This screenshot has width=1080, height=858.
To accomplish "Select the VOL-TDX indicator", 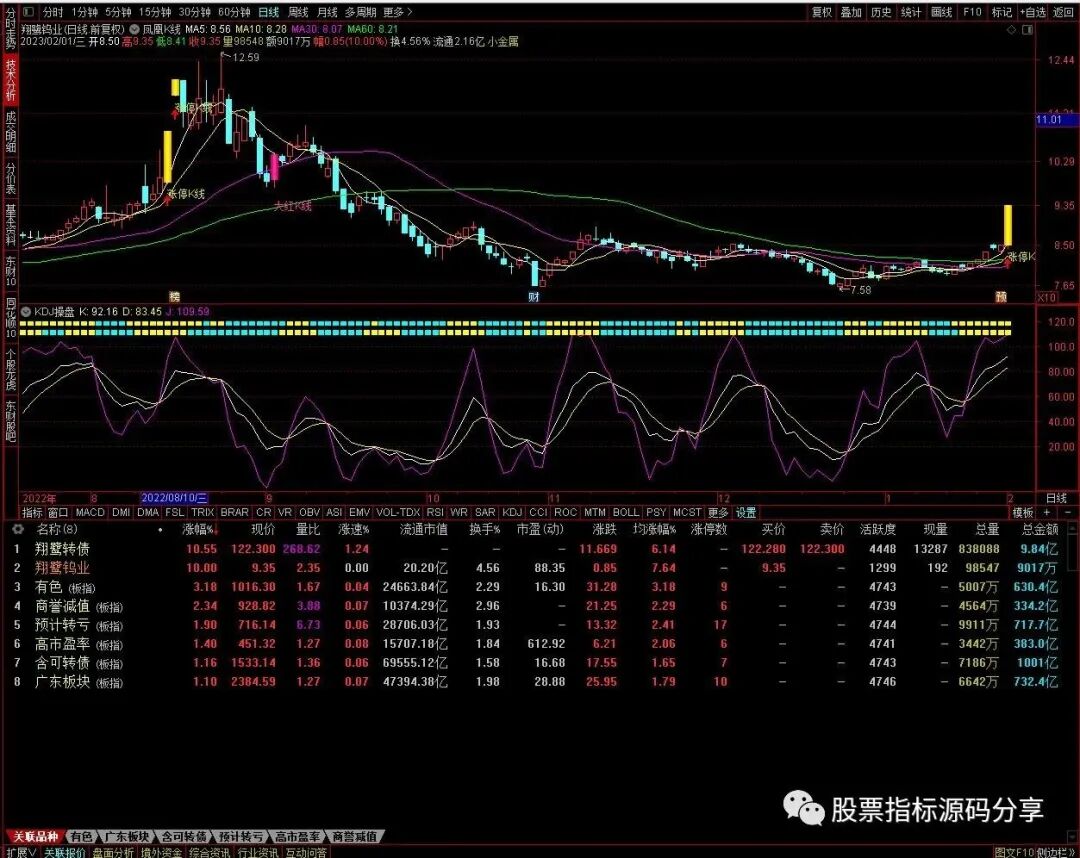I will click(398, 512).
